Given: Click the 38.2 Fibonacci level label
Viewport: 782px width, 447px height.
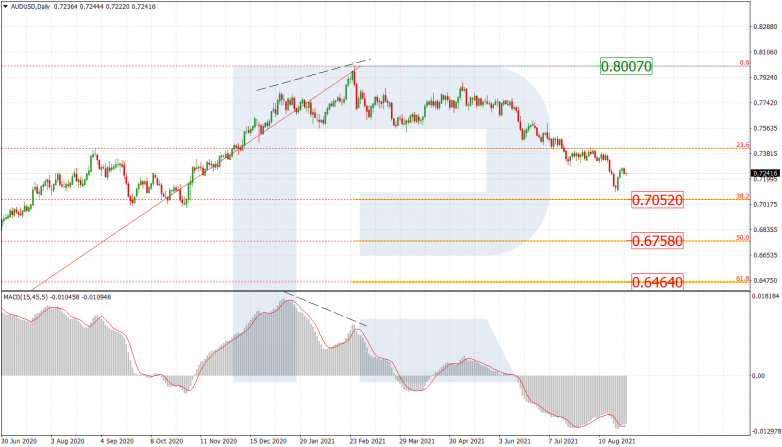Looking at the screenshot, I should [x=743, y=196].
